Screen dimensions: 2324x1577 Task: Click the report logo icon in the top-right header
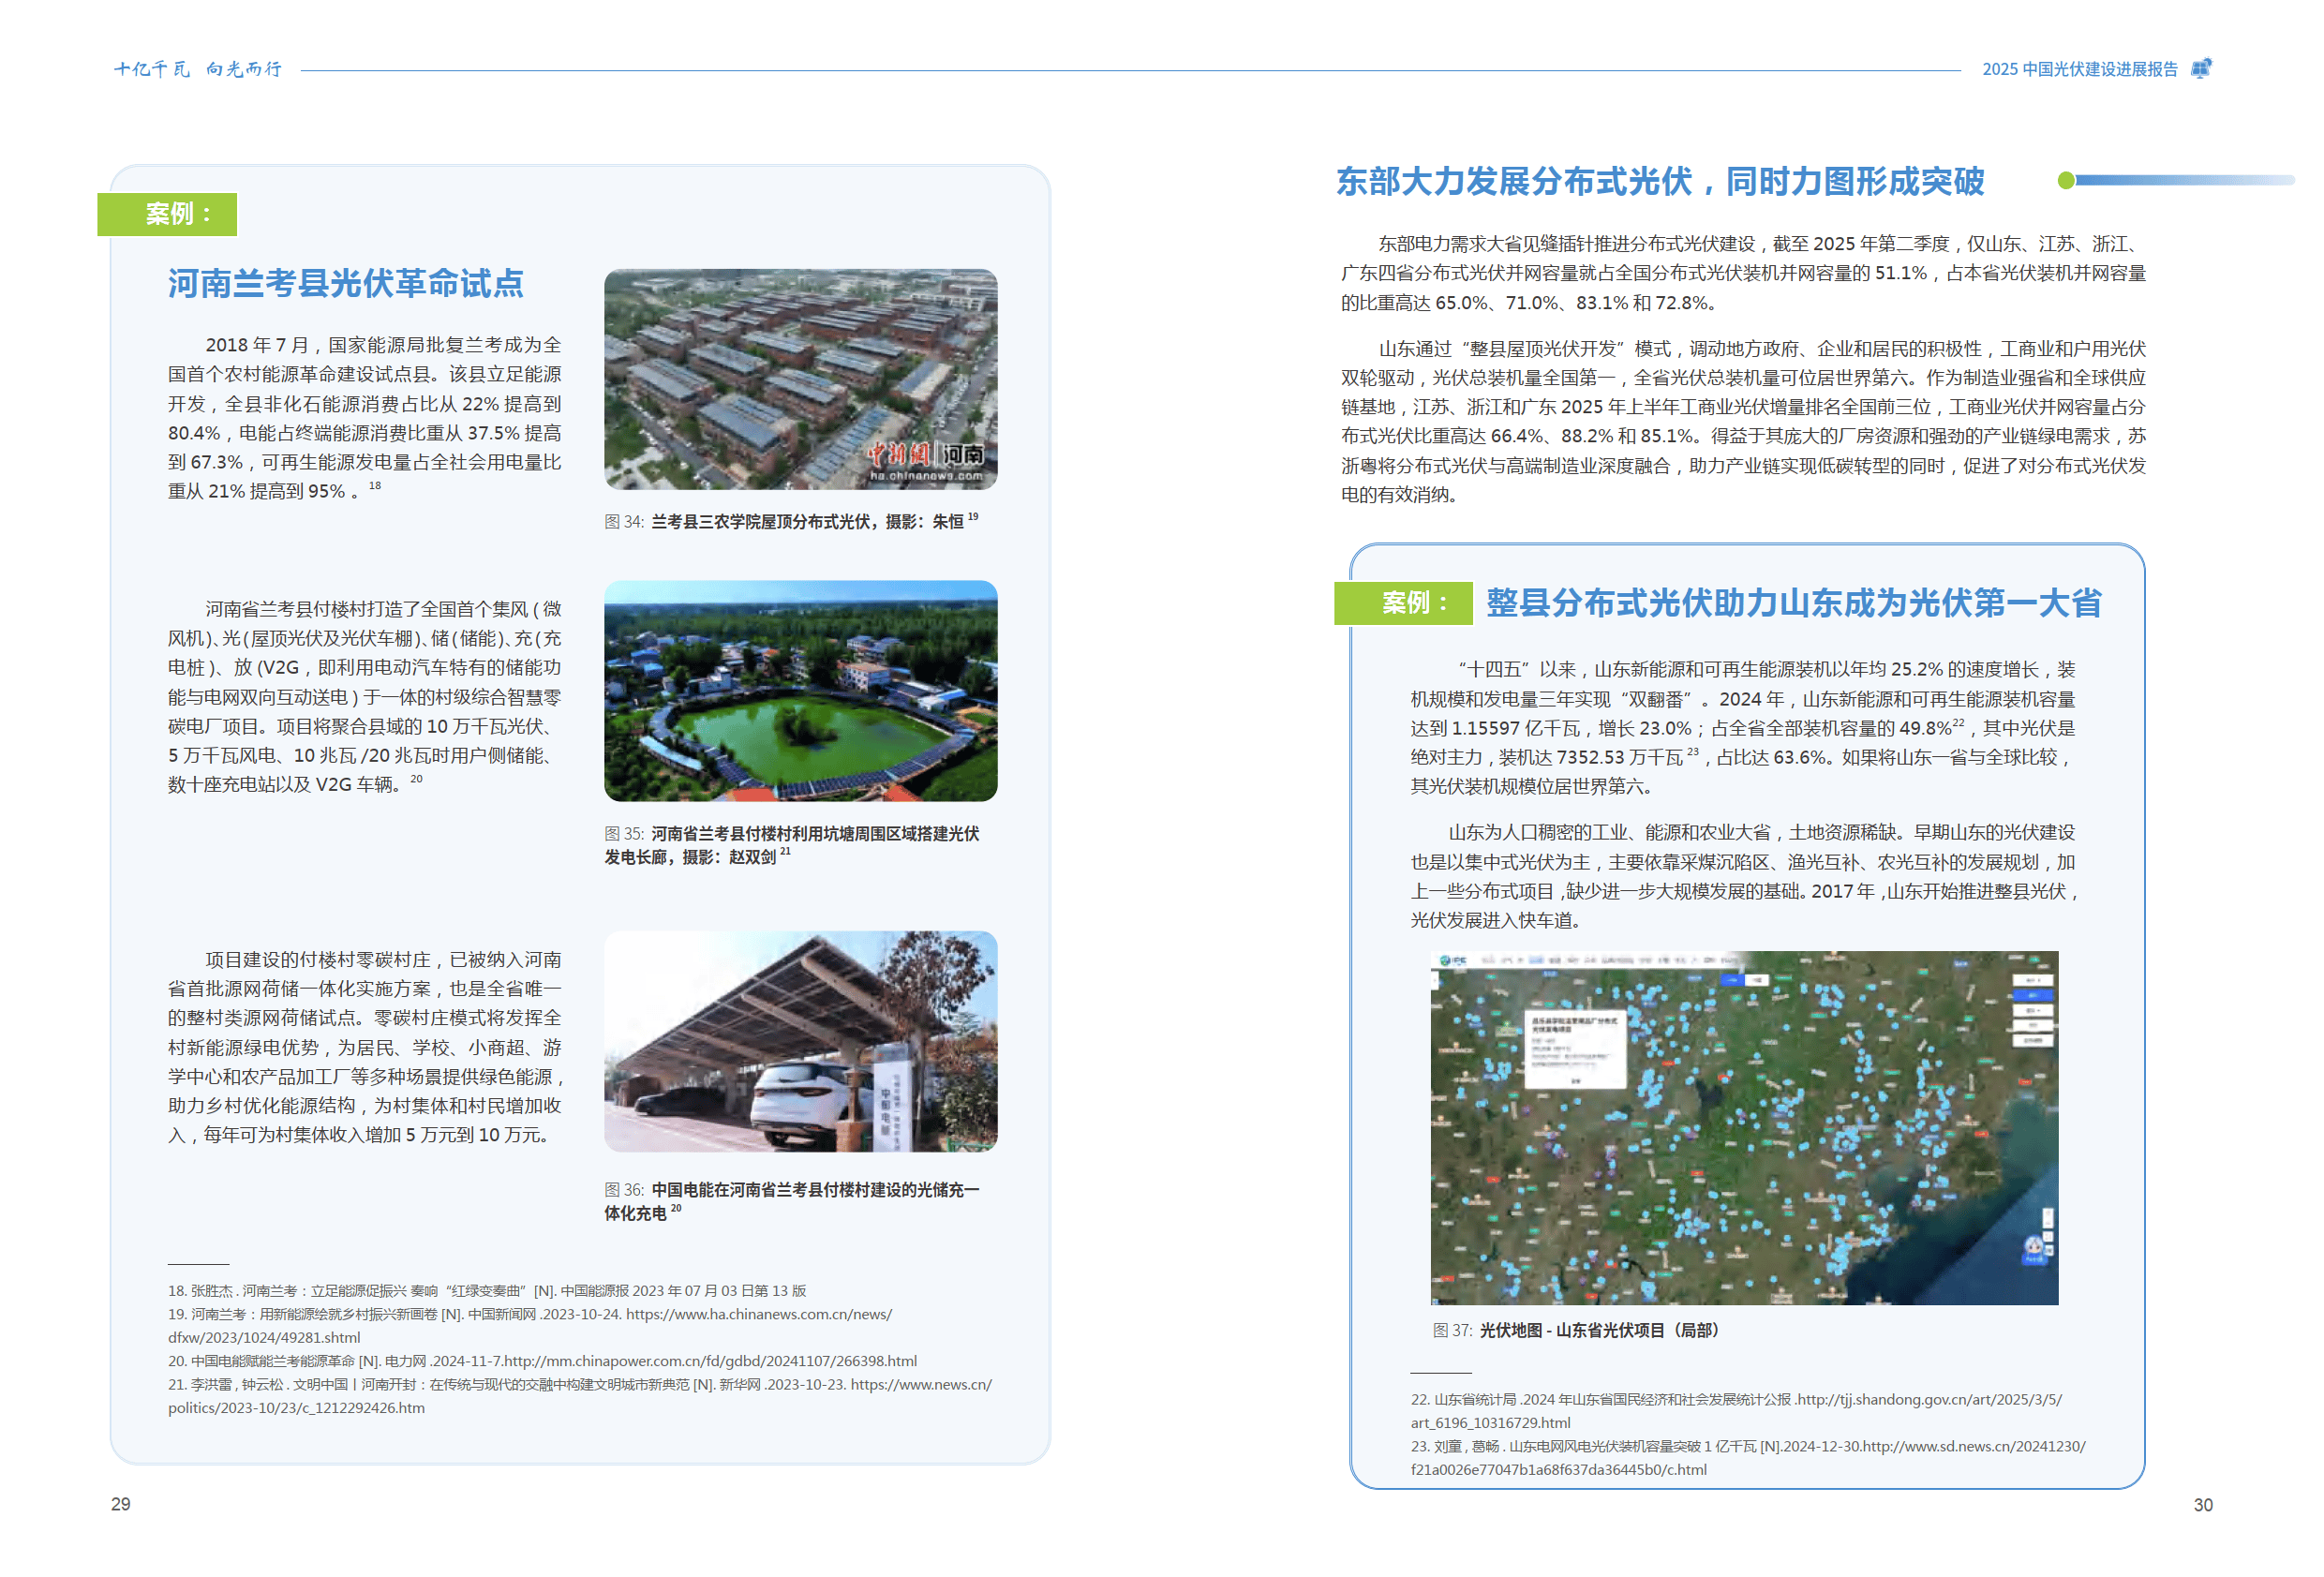click(x=2200, y=68)
